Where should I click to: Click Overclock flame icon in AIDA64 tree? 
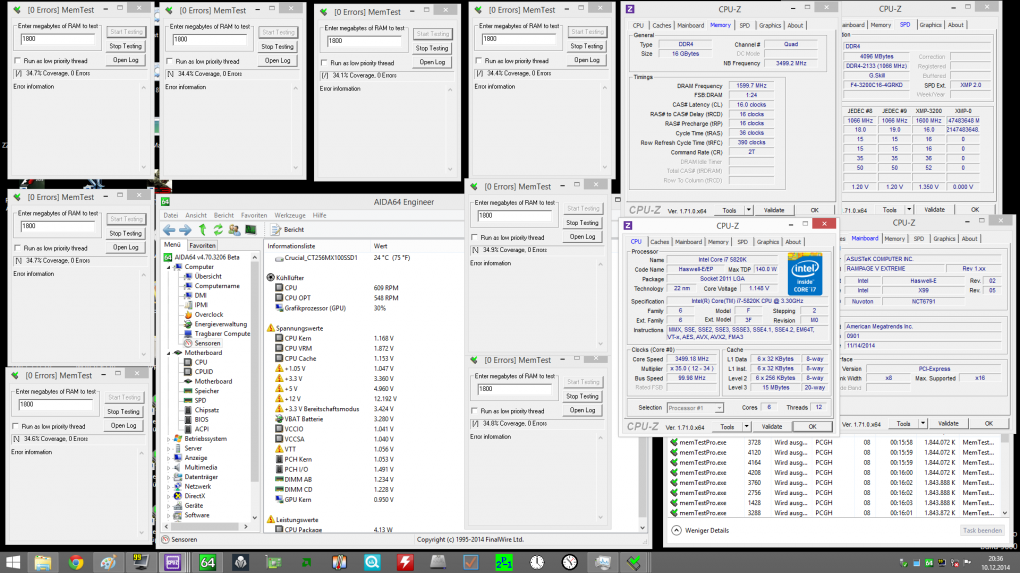click(188, 314)
